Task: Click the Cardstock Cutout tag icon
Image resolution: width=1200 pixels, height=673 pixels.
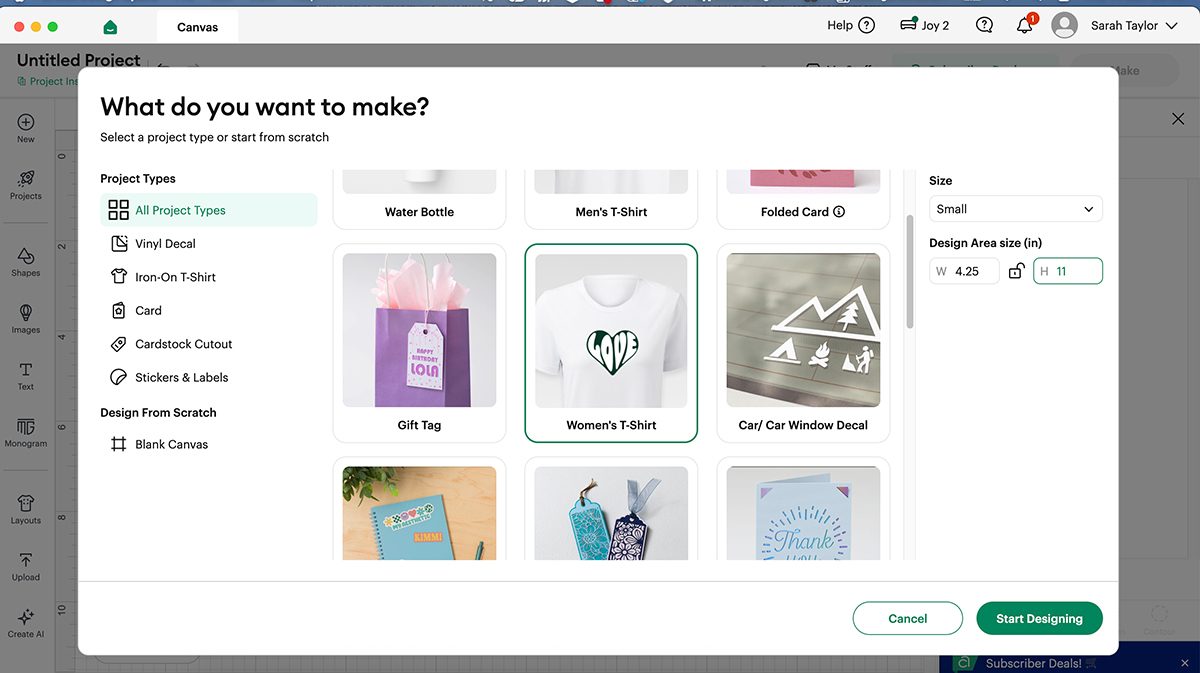Action: [x=118, y=344]
